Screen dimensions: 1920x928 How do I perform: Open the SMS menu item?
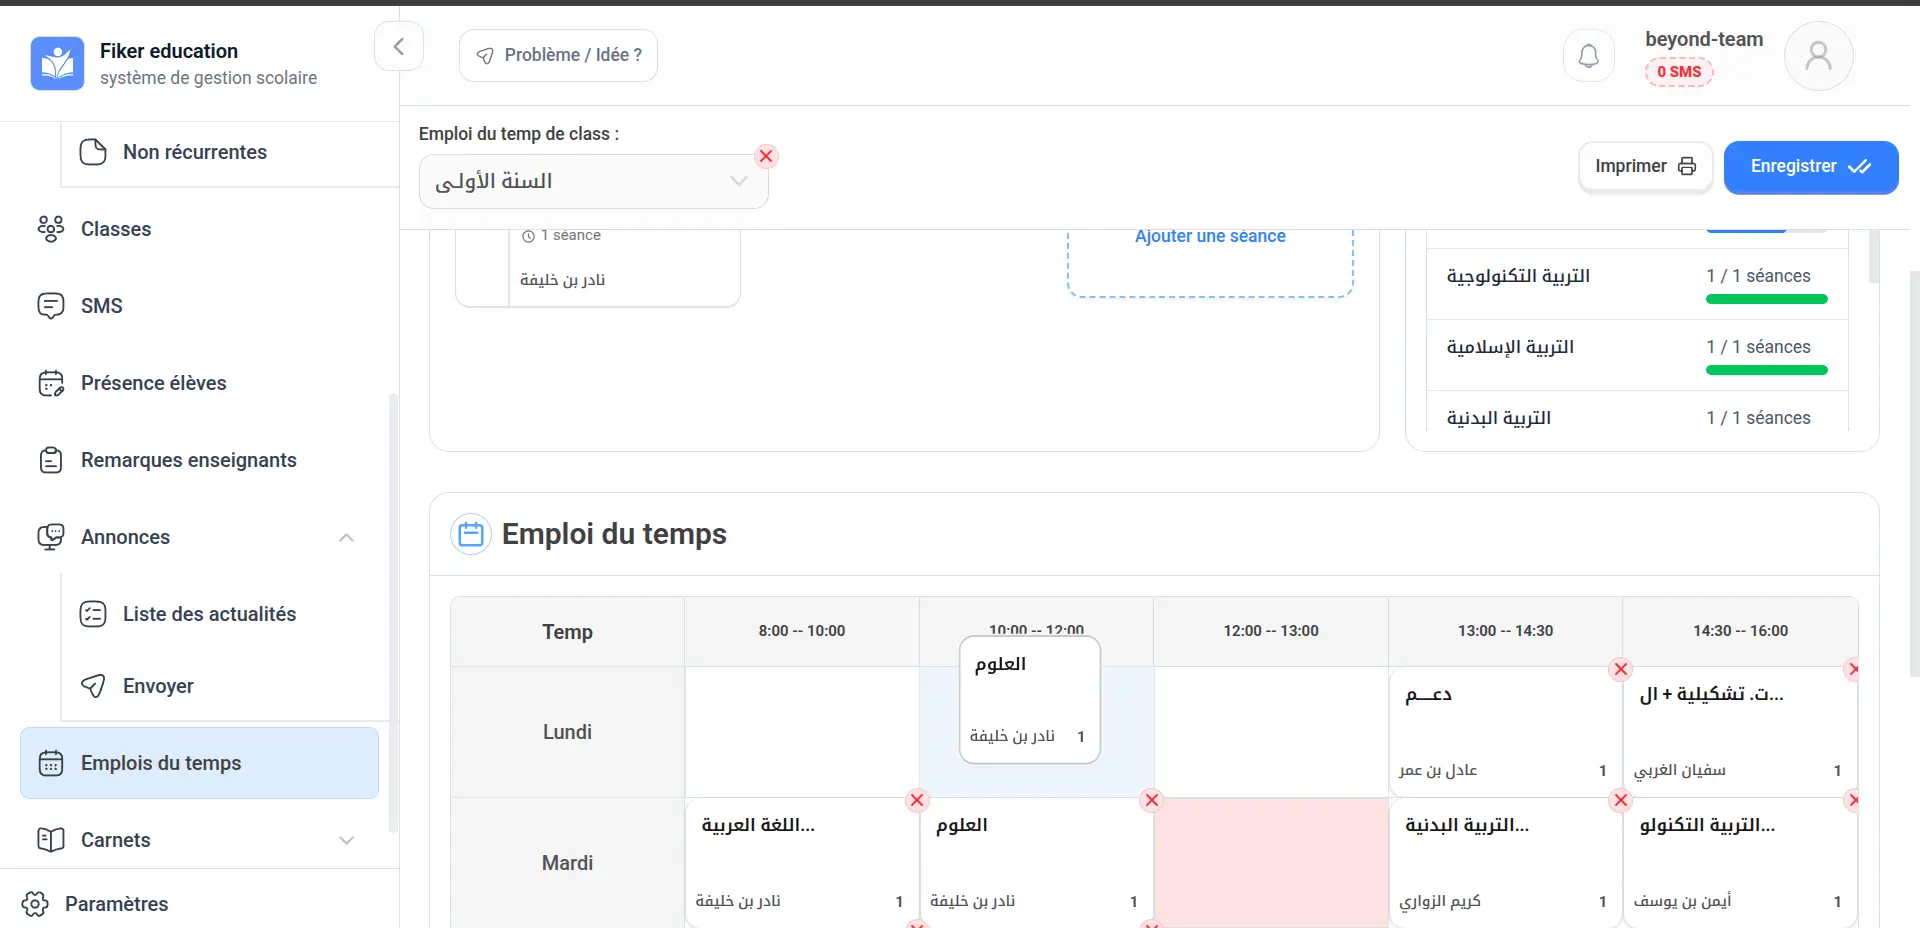point(101,306)
